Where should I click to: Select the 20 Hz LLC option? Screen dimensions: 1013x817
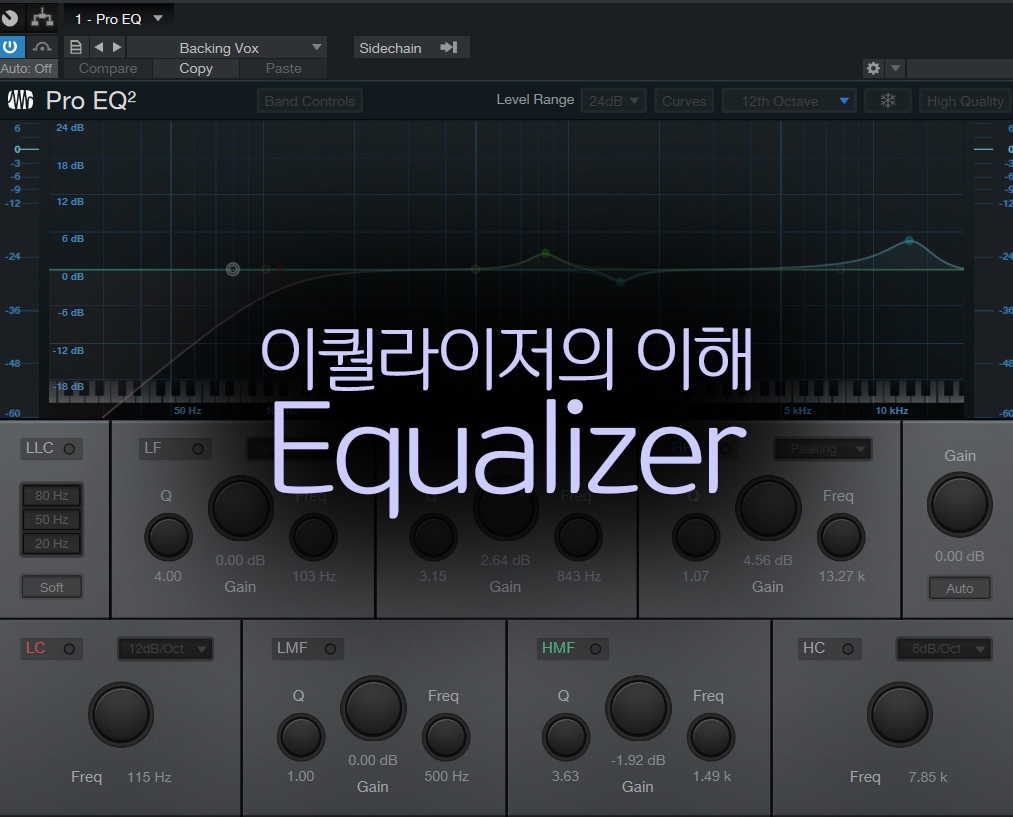pos(52,543)
